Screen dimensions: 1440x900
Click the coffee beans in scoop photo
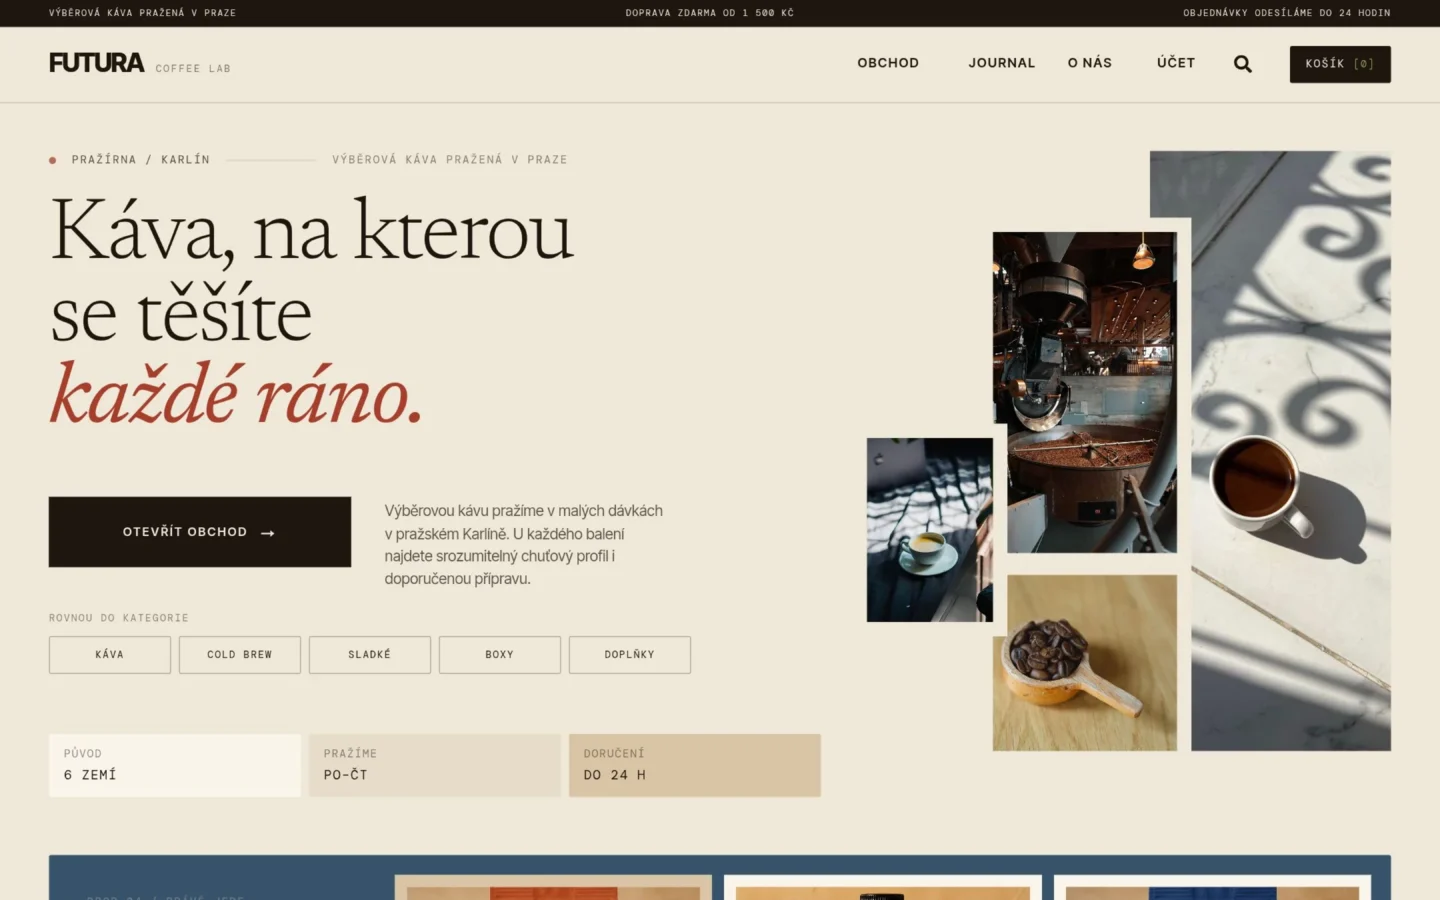pos(1085,663)
